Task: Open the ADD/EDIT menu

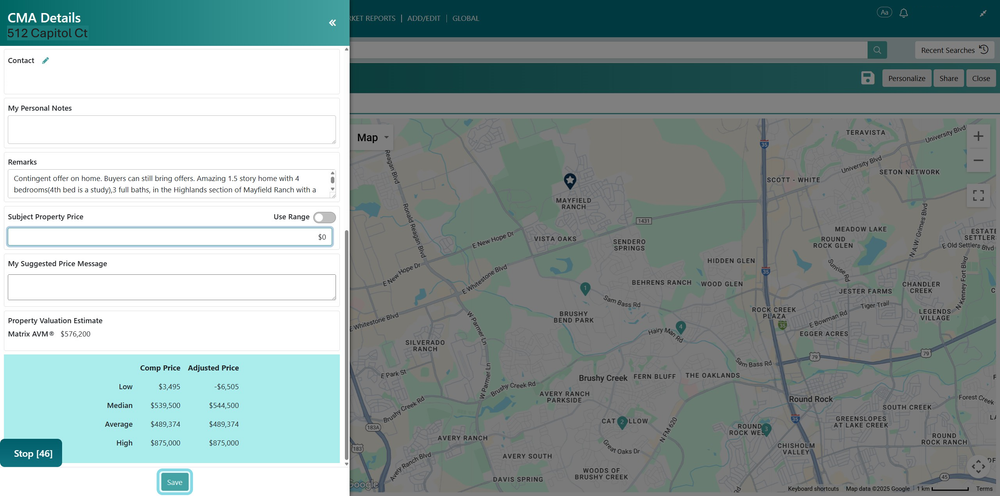Action: pos(424,18)
